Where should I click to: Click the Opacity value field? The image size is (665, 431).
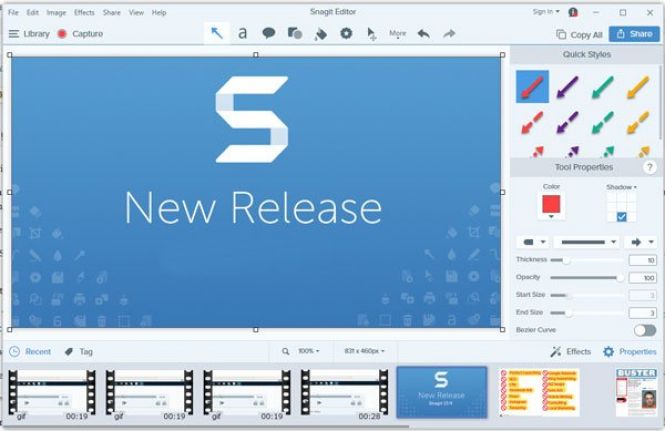tap(643, 278)
